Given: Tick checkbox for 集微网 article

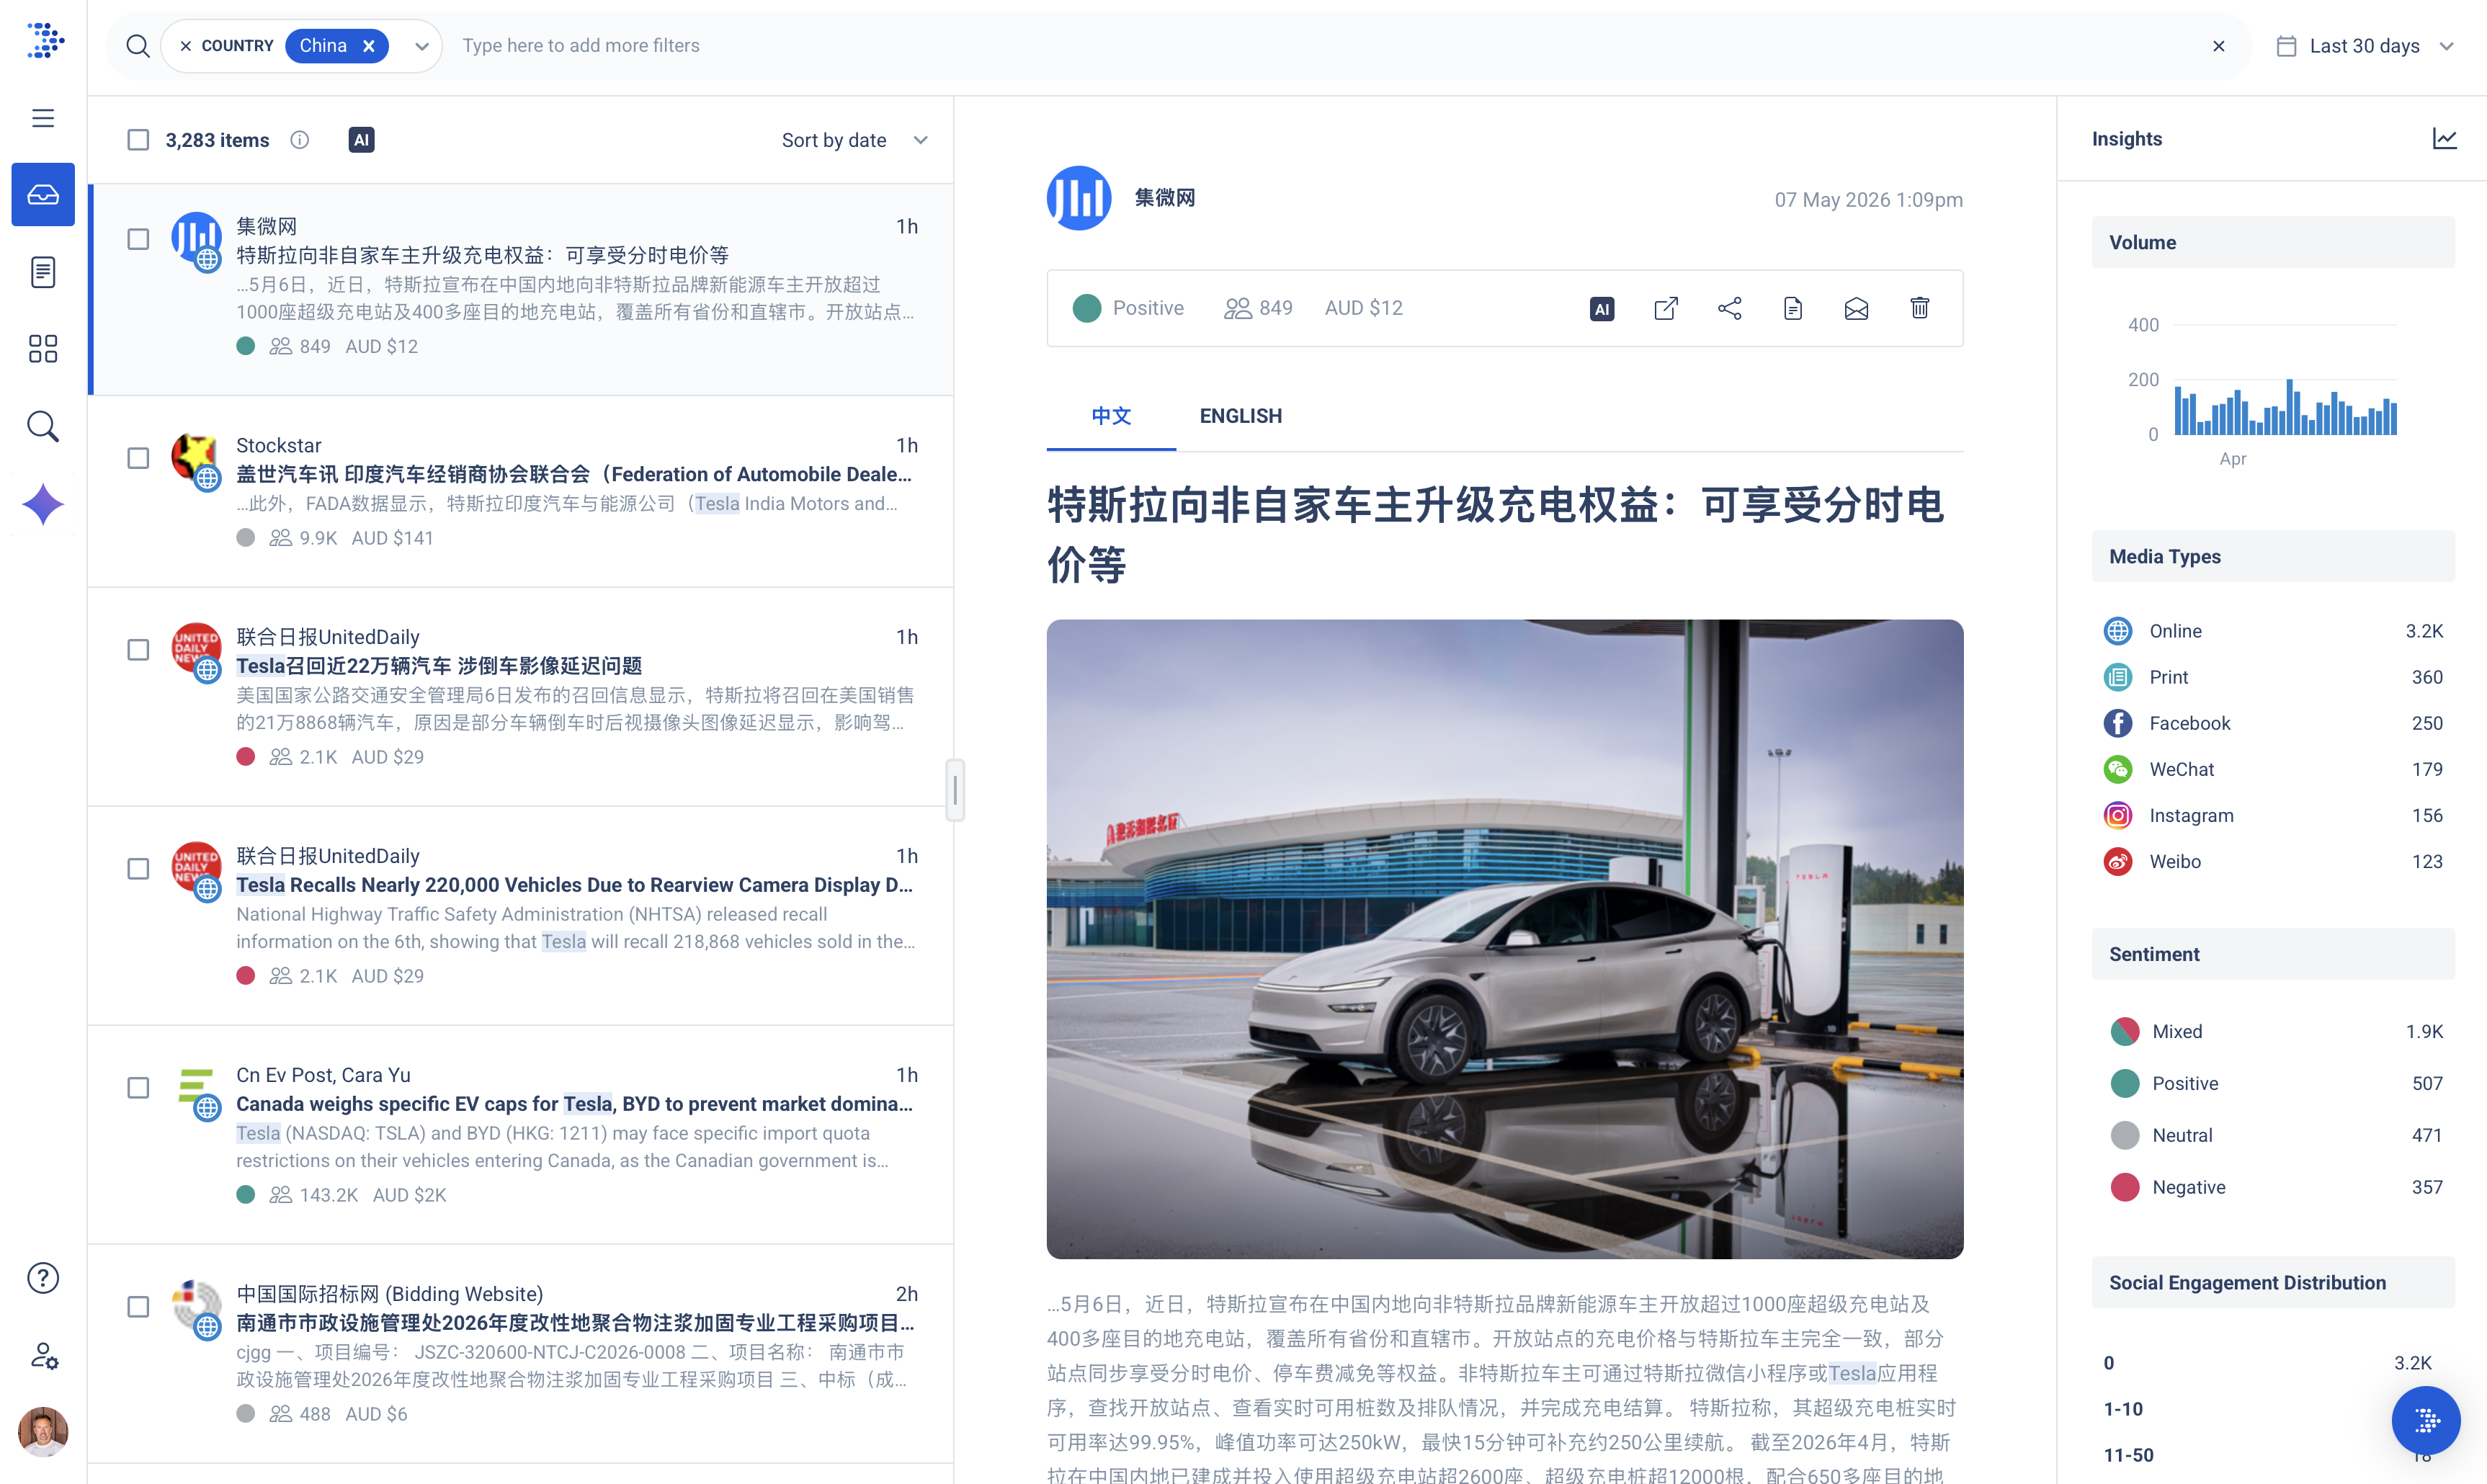Looking at the screenshot, I should (x=138, y=239).
